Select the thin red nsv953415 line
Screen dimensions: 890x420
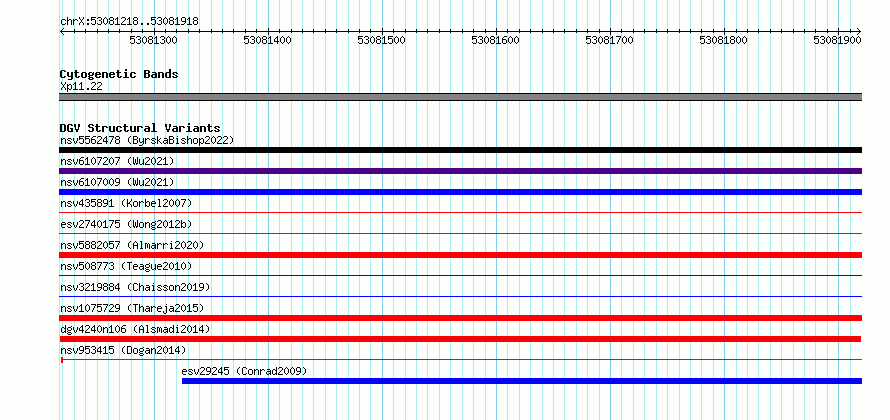point(460,359)
